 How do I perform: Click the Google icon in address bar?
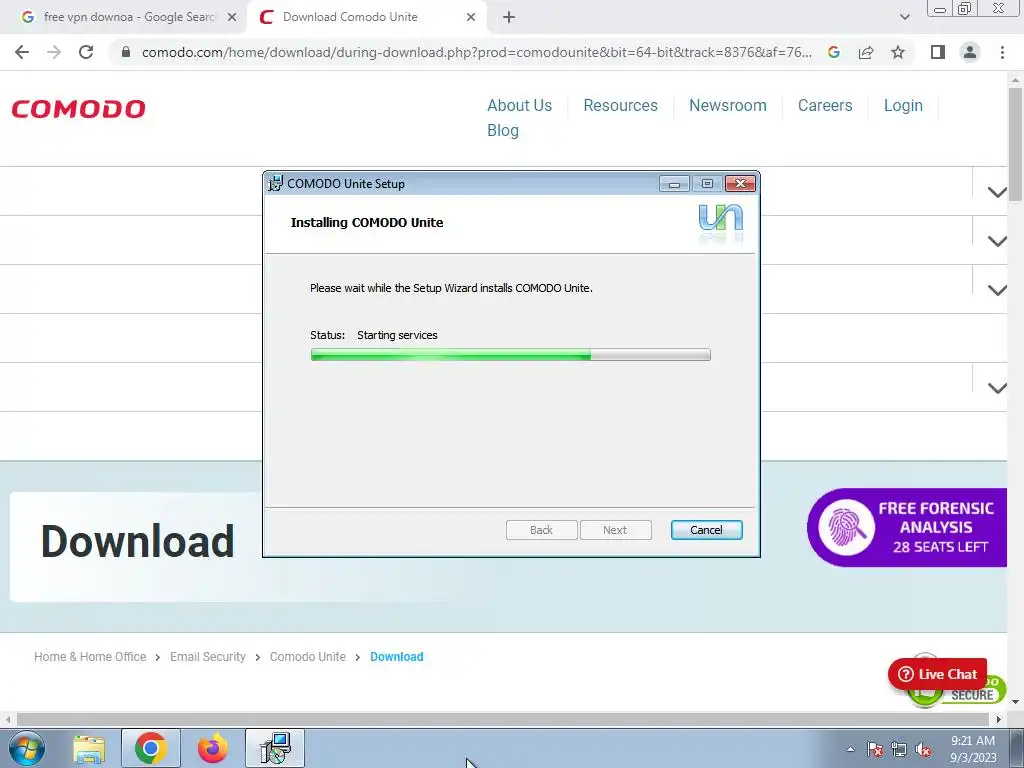(834, 52)
